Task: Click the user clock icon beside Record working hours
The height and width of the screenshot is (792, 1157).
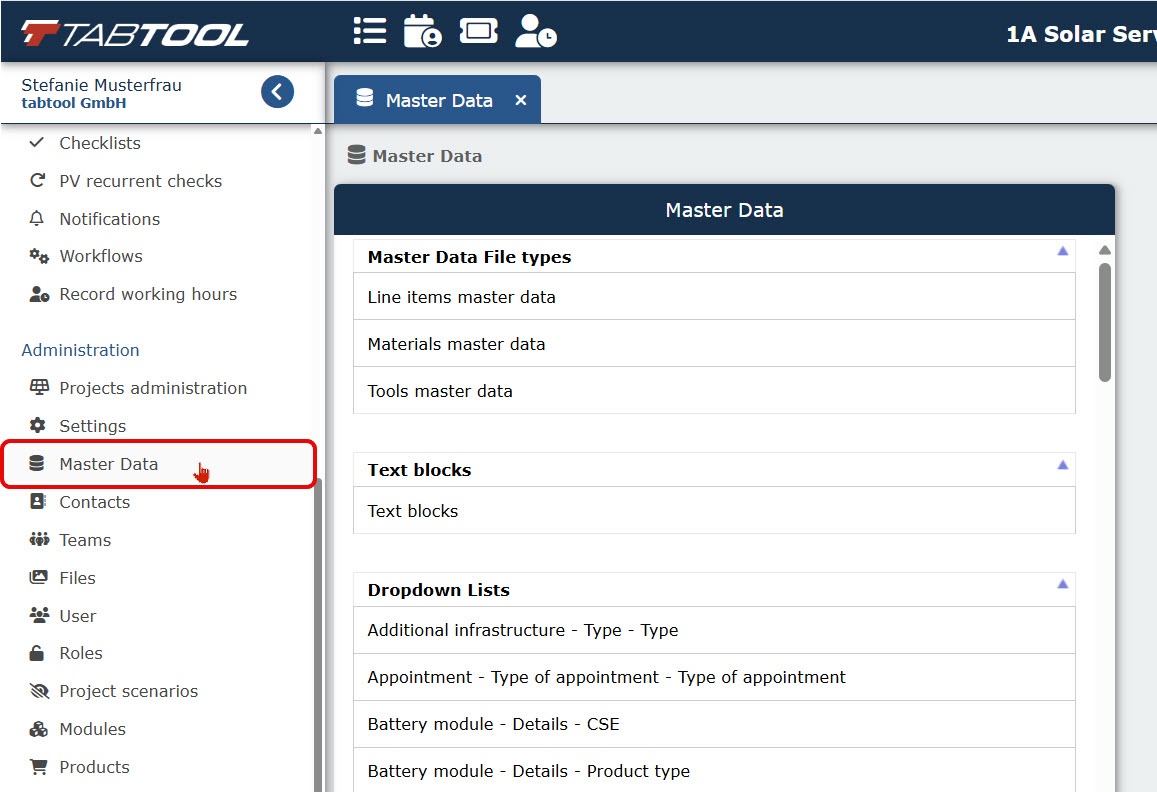Action: click(x=39, y=295)
